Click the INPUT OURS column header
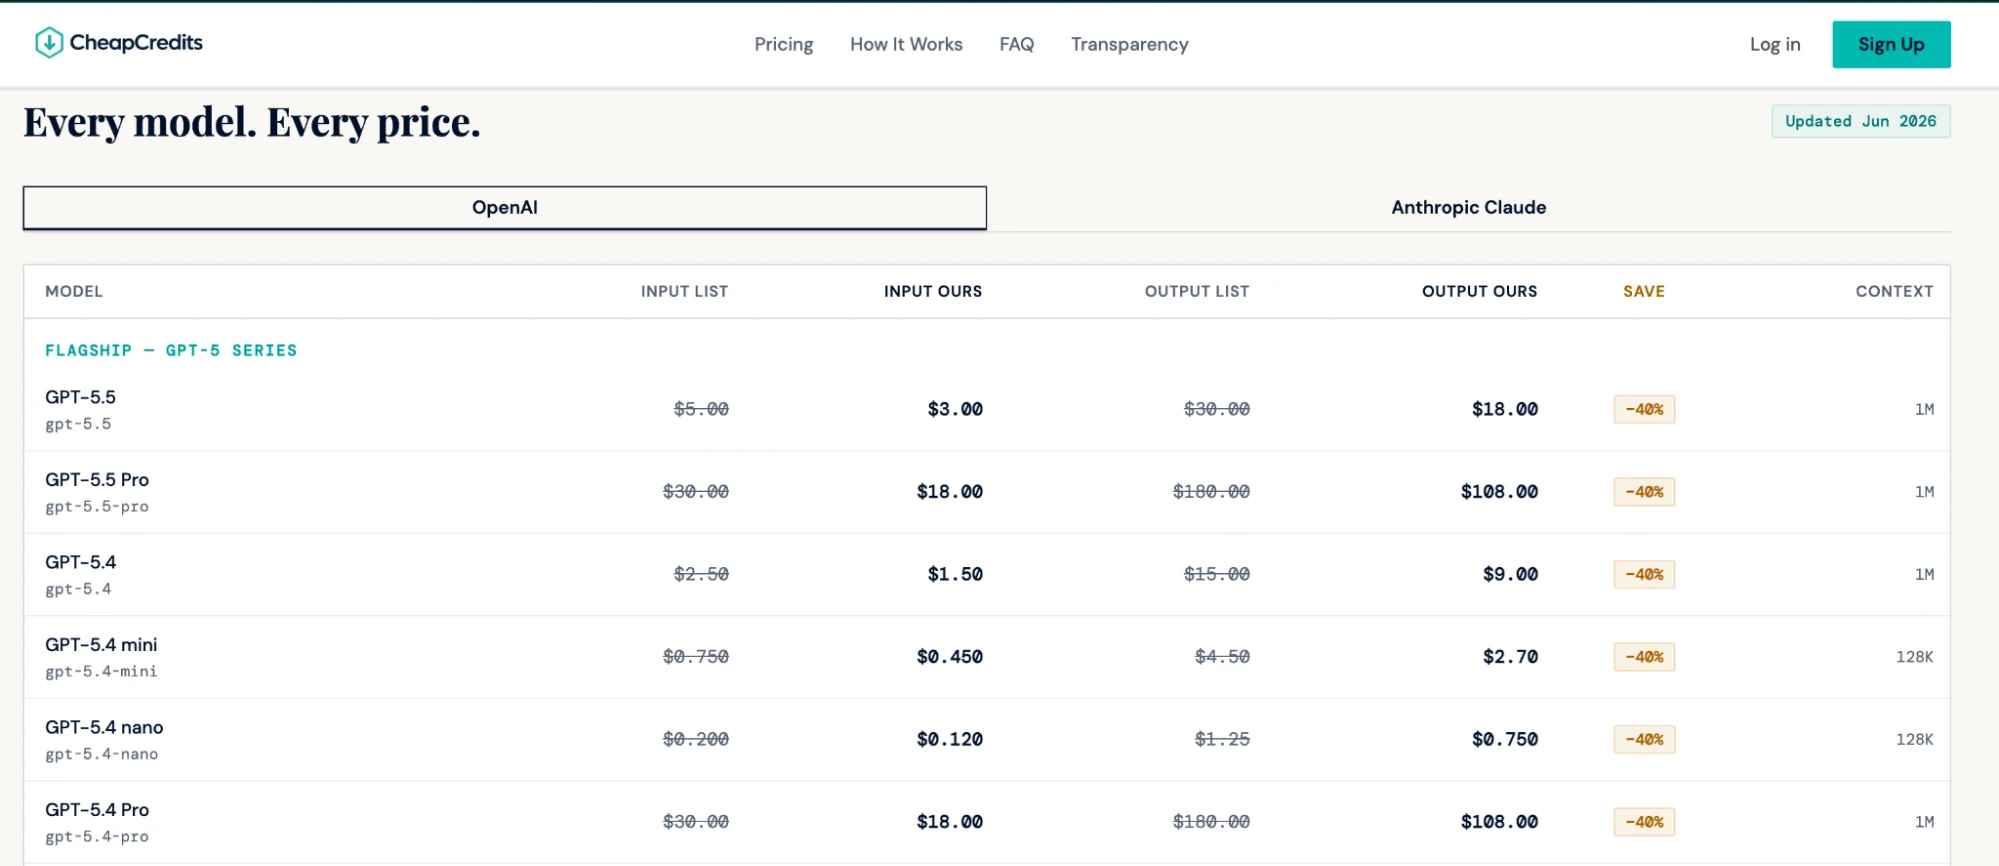This screenshot has height=866, width=1999. click(933, 291)
